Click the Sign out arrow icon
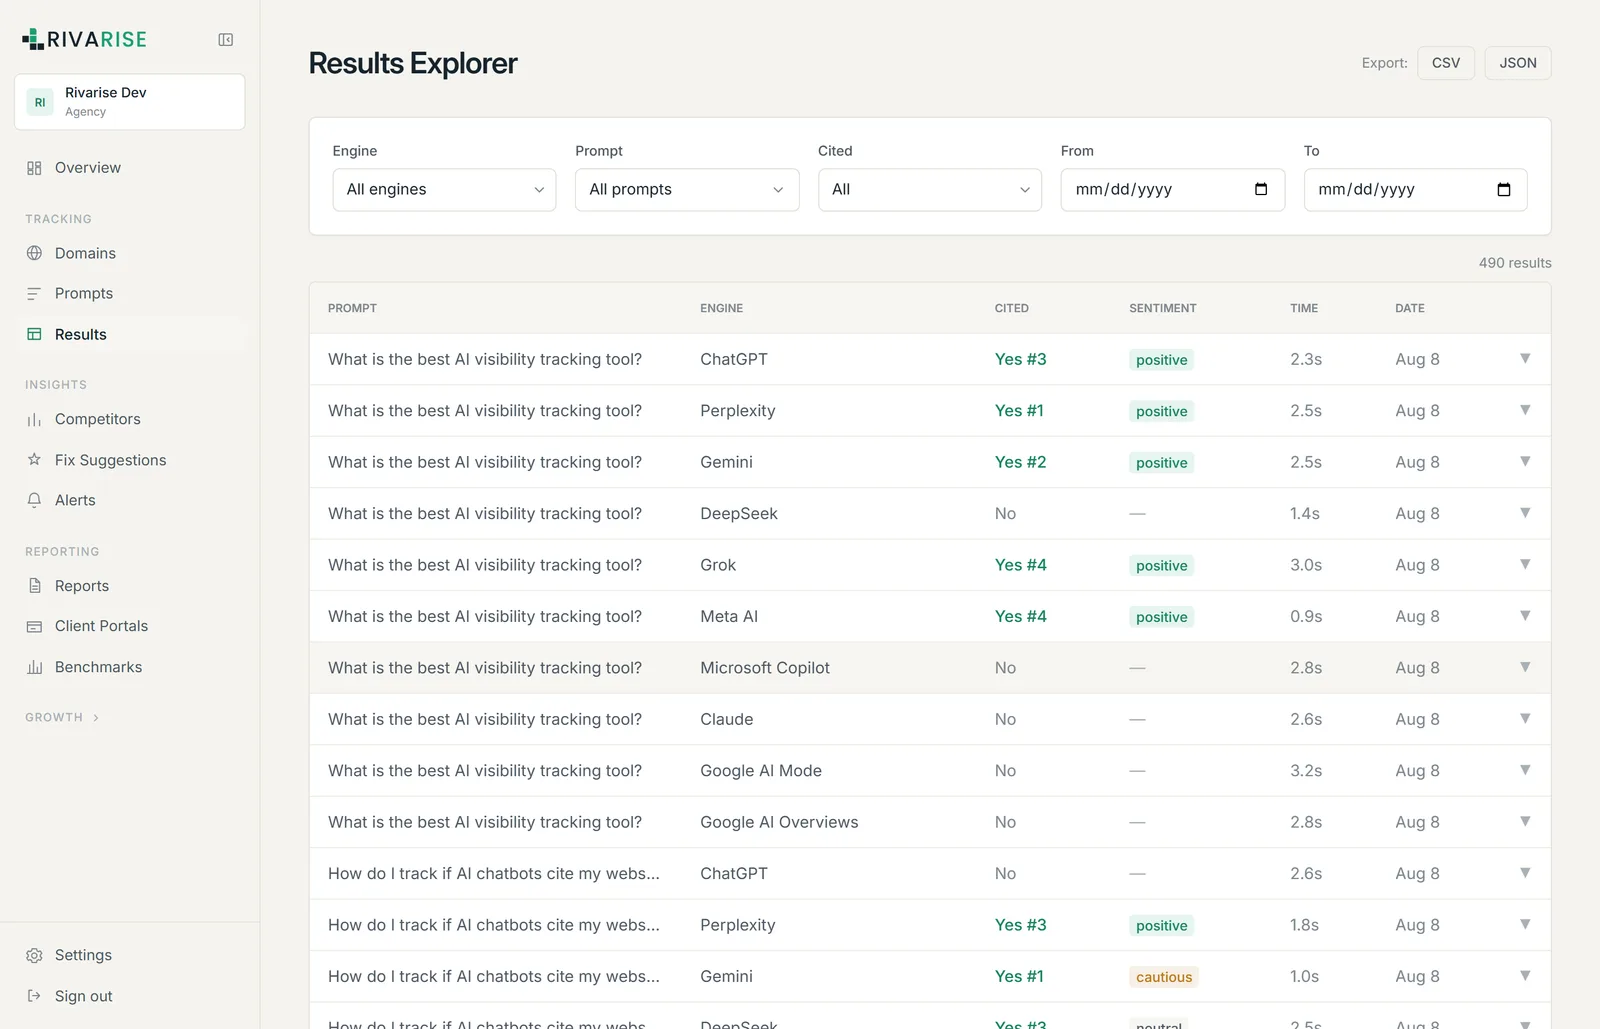 click(x=34, y=996)
